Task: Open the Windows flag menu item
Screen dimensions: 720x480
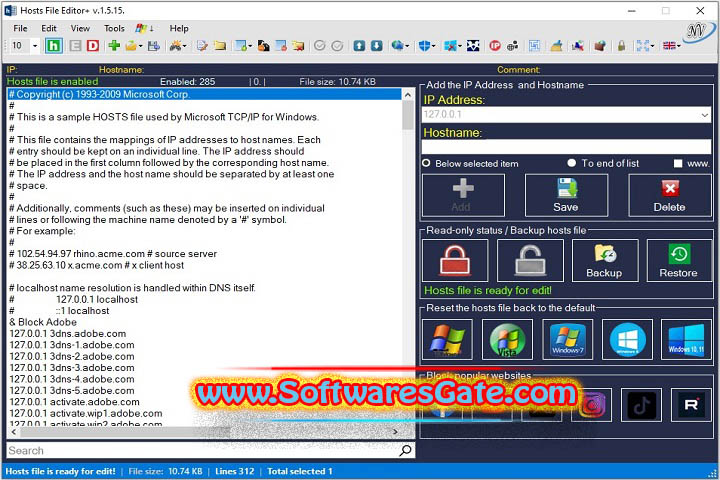Action: click(144, 28)
